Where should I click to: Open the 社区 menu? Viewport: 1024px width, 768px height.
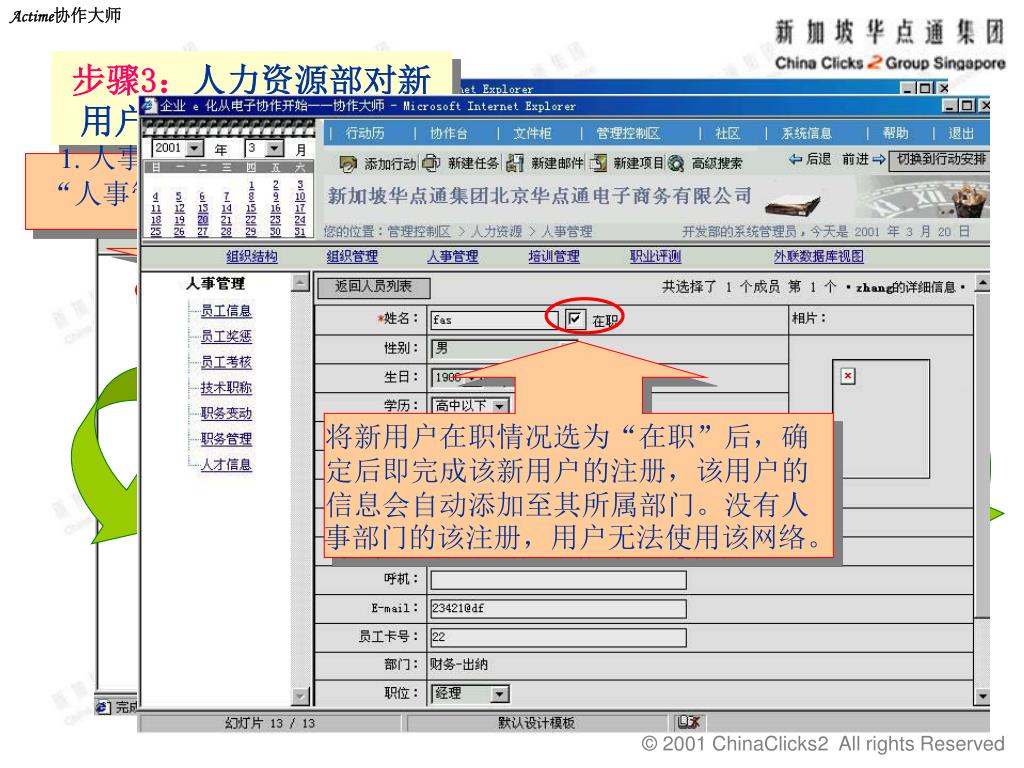728,133
